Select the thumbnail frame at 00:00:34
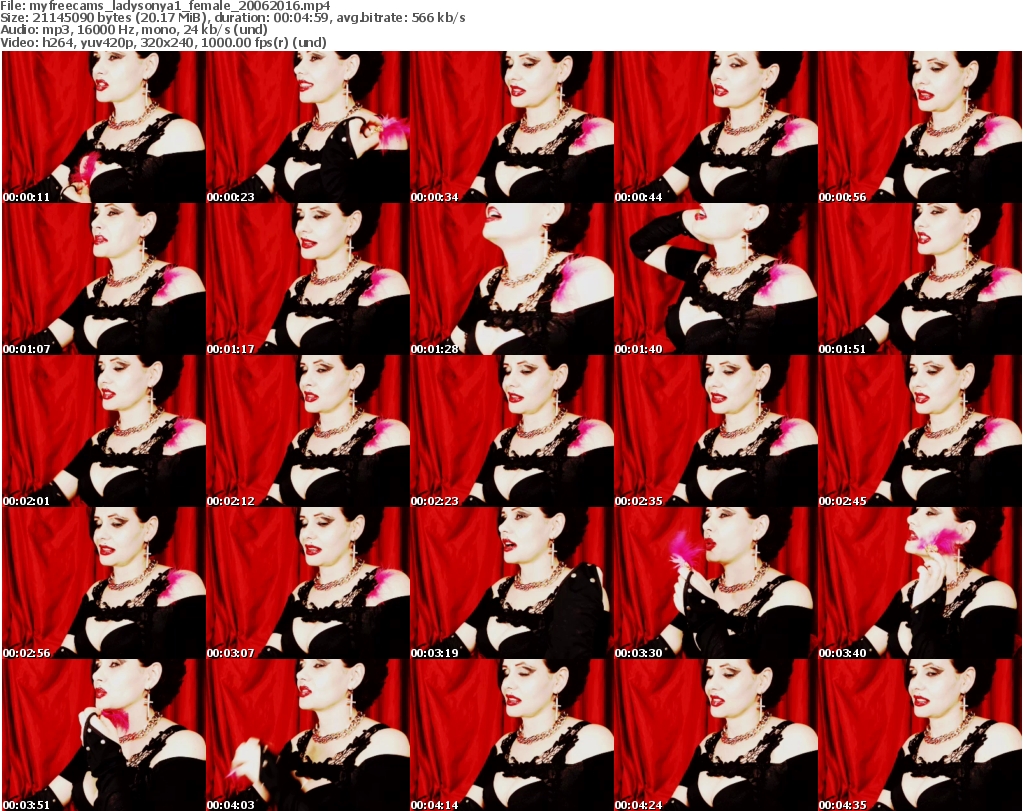Viewport: 1024px width, 811px height. point(511,127)
